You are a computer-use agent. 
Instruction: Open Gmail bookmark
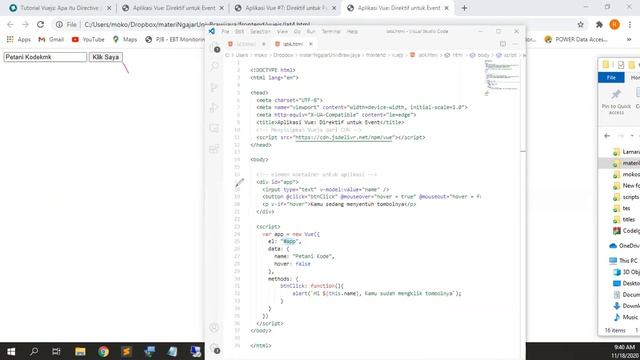point(51,40)
